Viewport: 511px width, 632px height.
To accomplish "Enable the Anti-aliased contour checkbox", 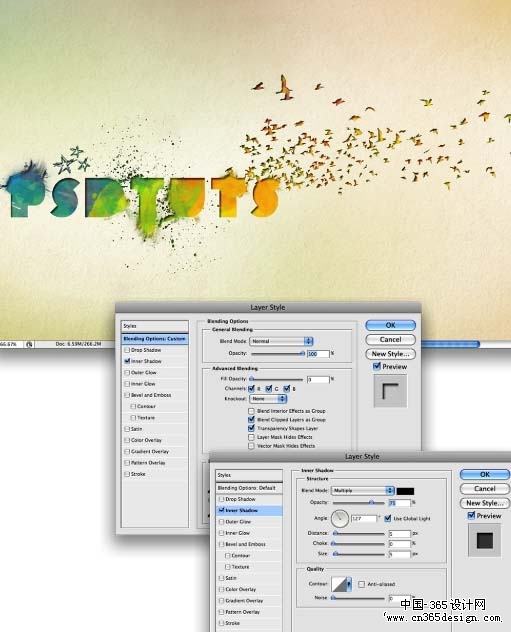I will pos(361,584).
